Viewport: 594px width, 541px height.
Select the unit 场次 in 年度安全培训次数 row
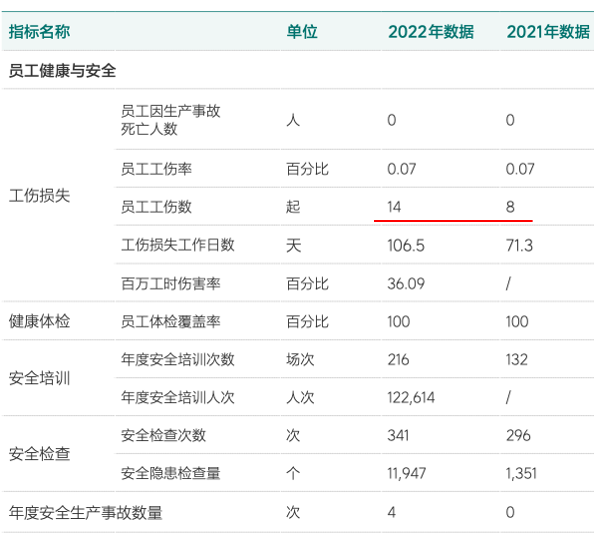pyautogui.click(x=300, y=359)
